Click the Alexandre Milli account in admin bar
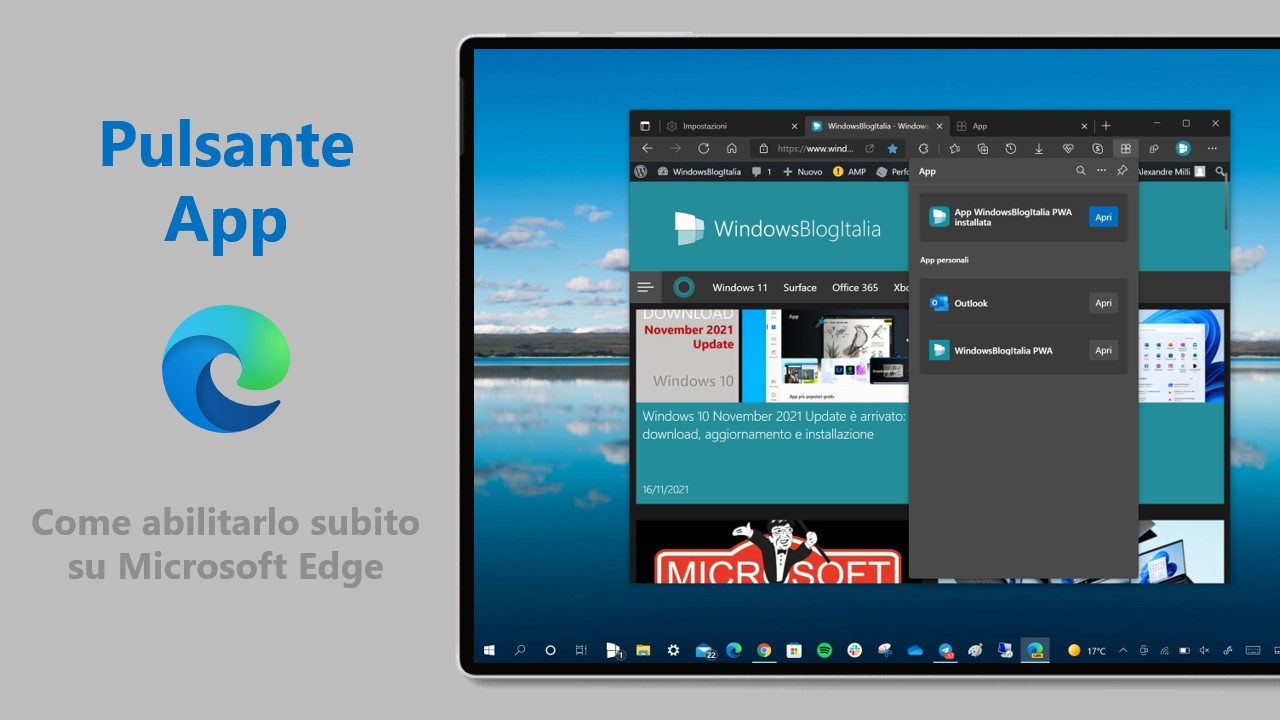This screenshot has width=1280, height=720. [1171, 172]
